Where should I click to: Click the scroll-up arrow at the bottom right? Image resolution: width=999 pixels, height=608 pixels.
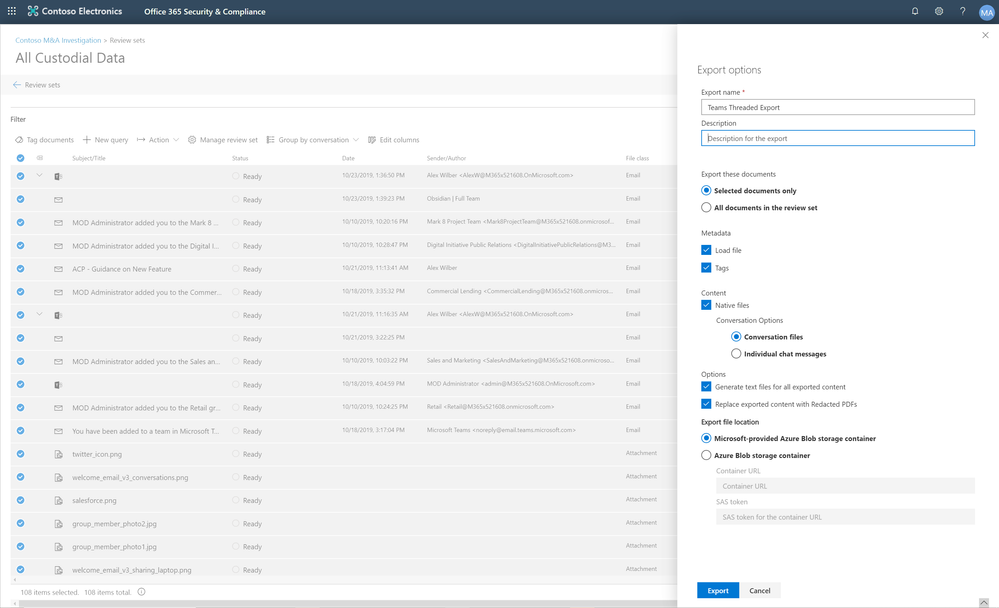coord(984,602)
